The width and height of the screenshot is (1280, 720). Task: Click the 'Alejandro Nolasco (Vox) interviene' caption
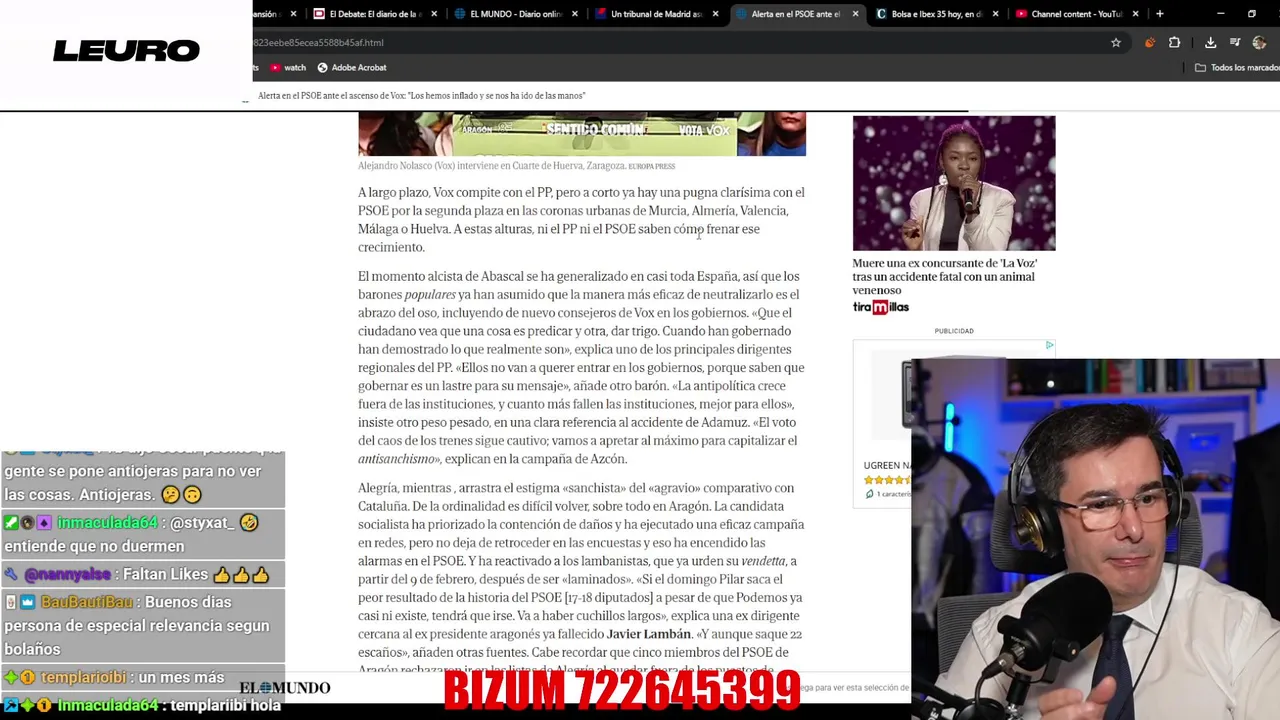pyautogui.click(x=516, y=166)
